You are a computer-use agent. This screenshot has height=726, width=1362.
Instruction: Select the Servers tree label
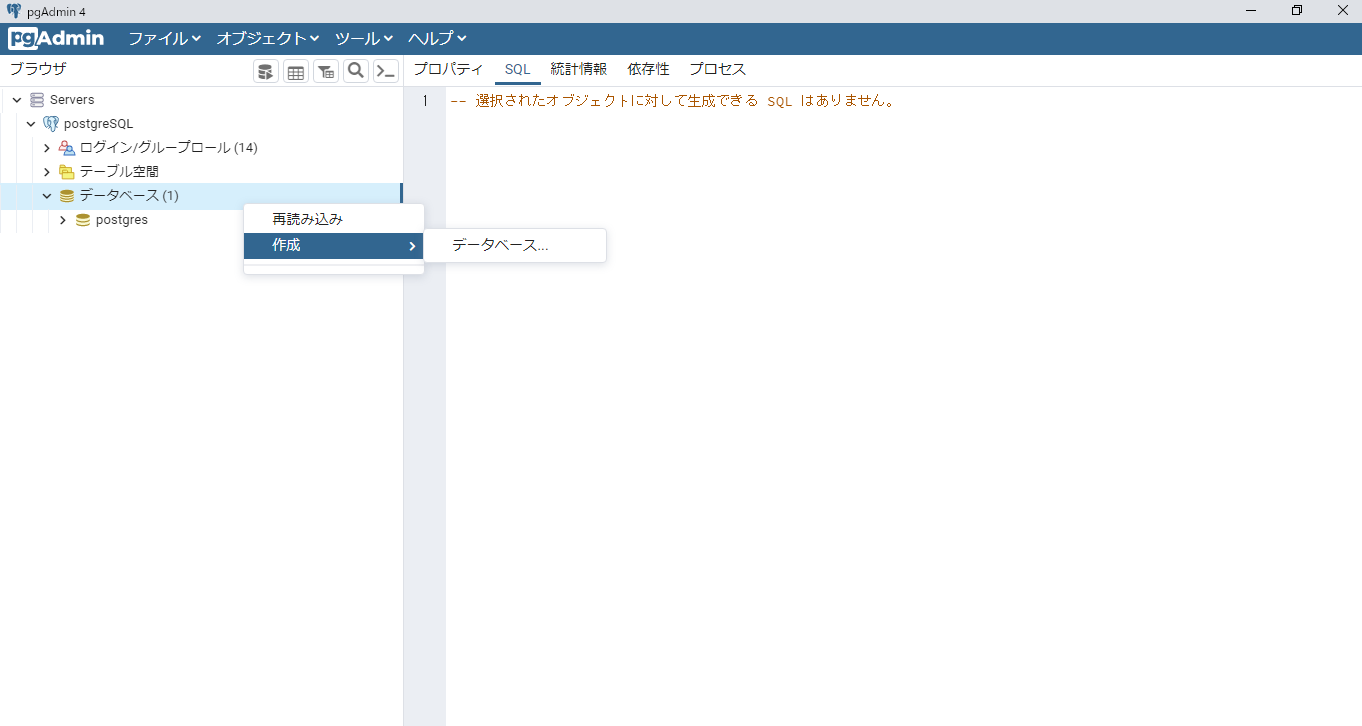pyautogui.click(x=72, y=100)
